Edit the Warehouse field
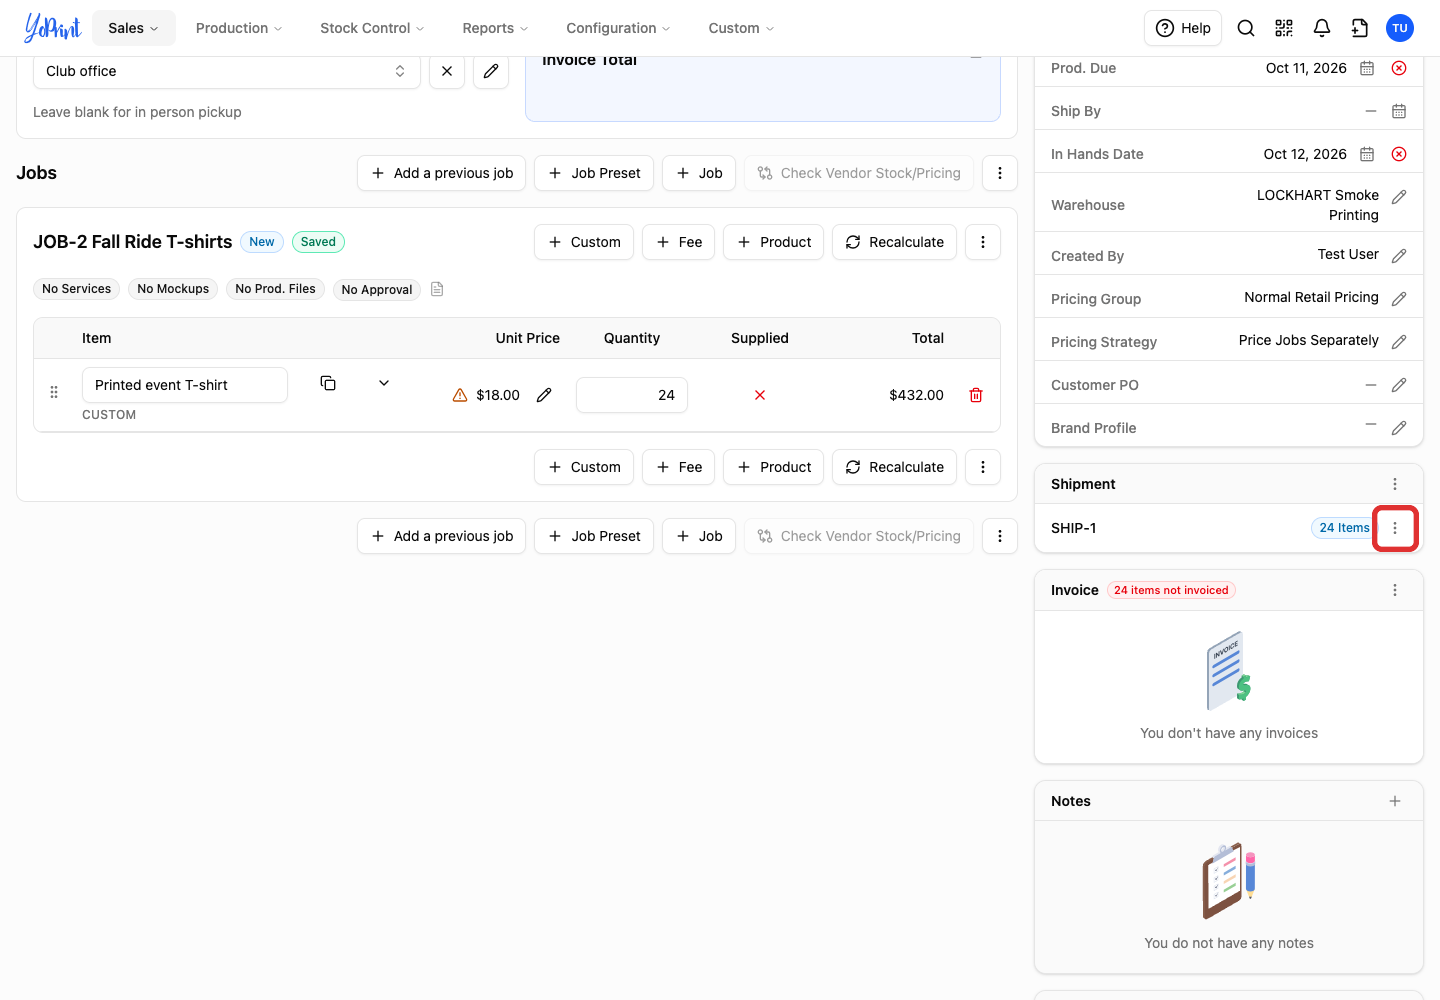Screen dimensions: 1440x1000 coord(1399,197)
